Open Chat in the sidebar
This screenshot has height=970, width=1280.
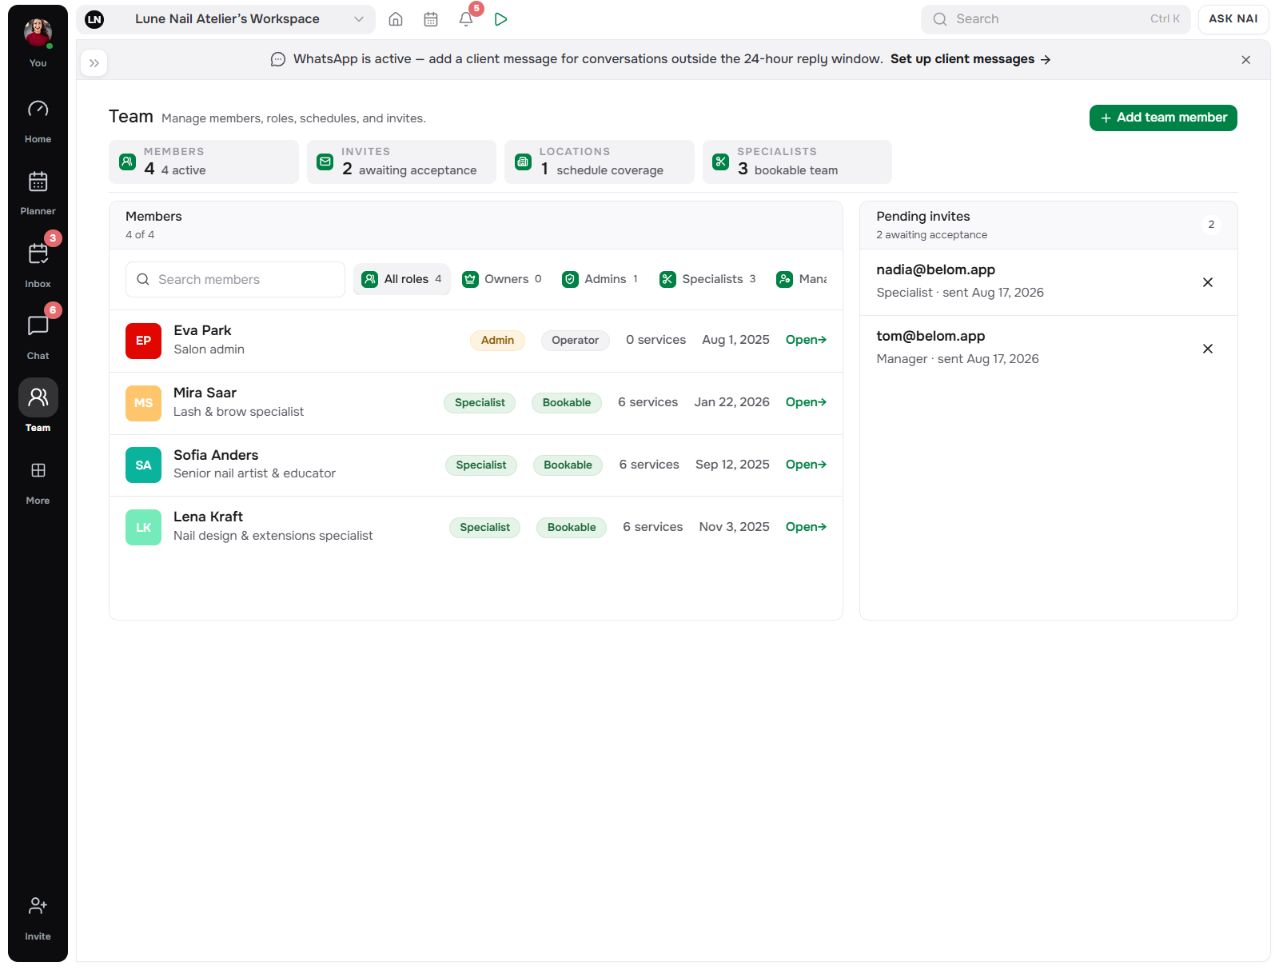[38, 336]
